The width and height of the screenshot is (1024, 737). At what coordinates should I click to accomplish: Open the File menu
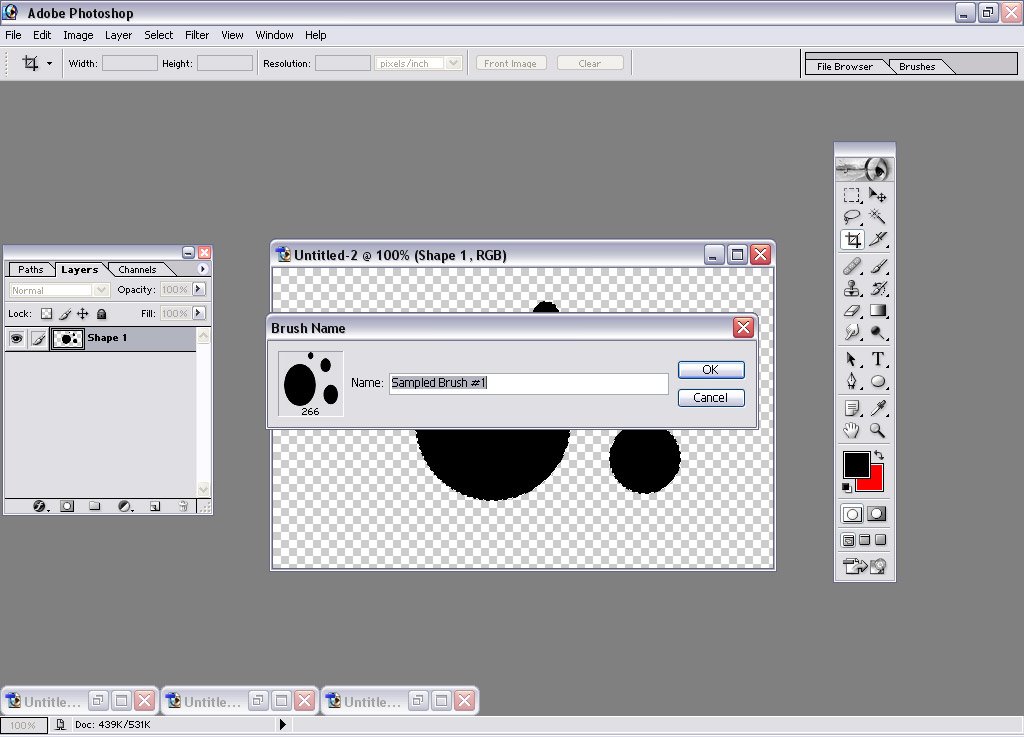click(13, 35)
